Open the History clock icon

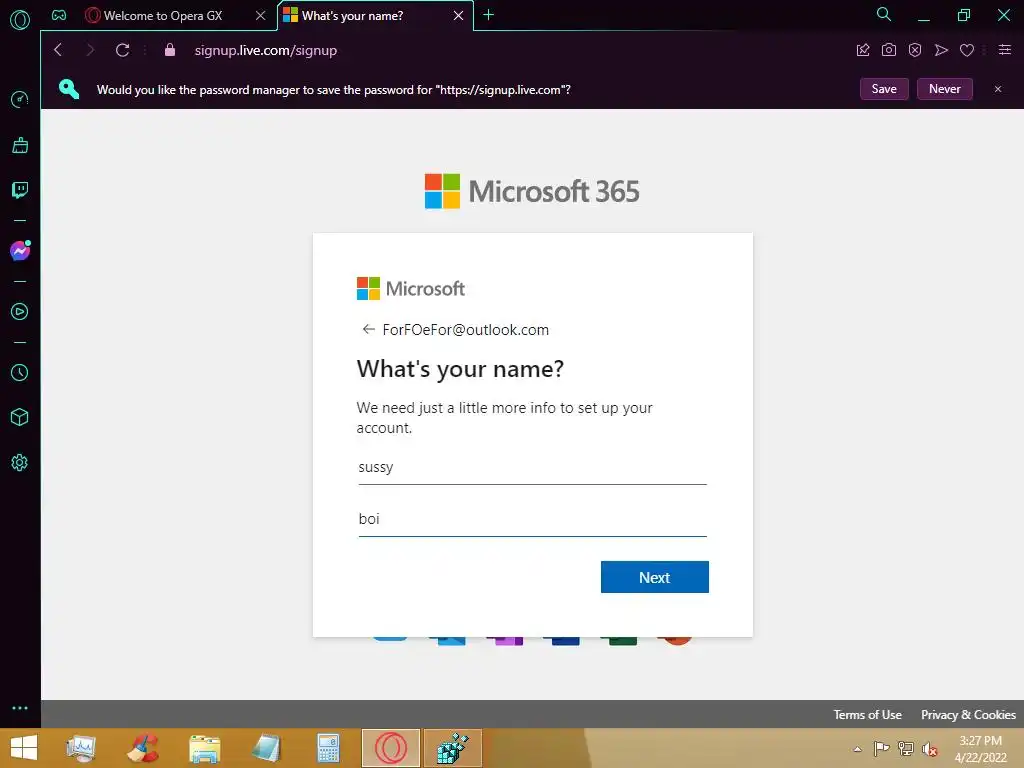[x=20, y=372]
